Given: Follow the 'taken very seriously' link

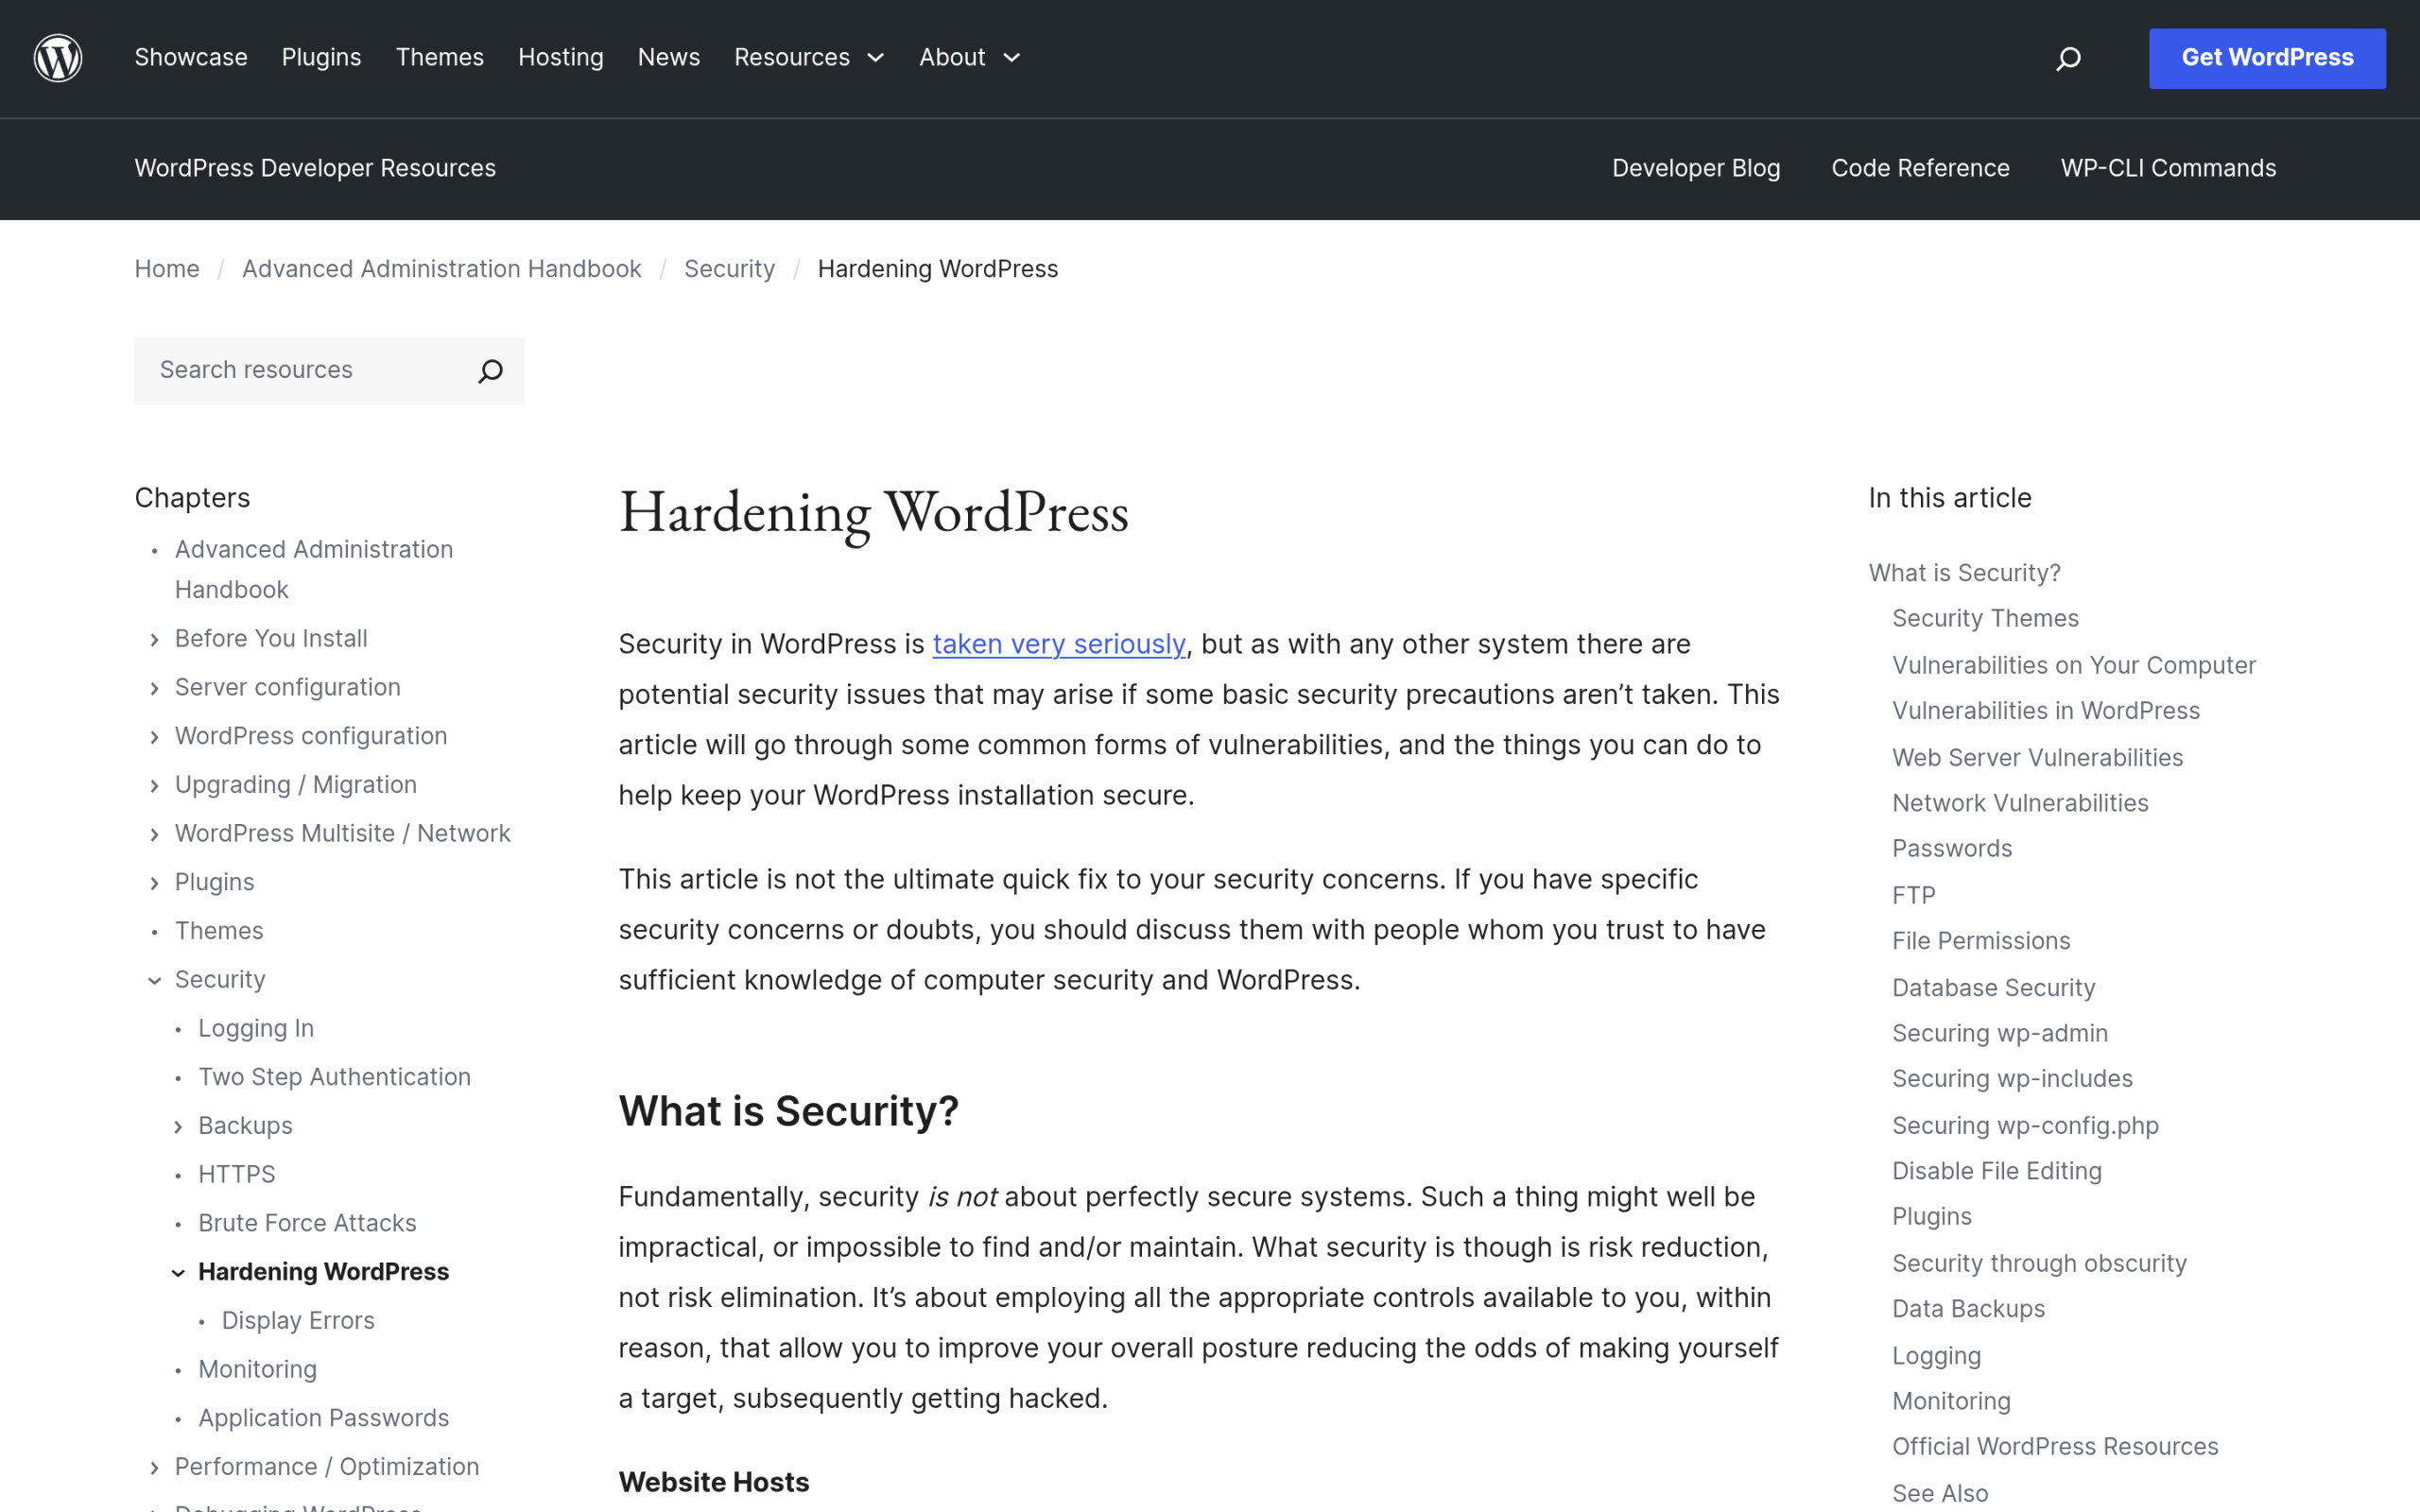Looking at the screenshot, I should pos(1059,644).
